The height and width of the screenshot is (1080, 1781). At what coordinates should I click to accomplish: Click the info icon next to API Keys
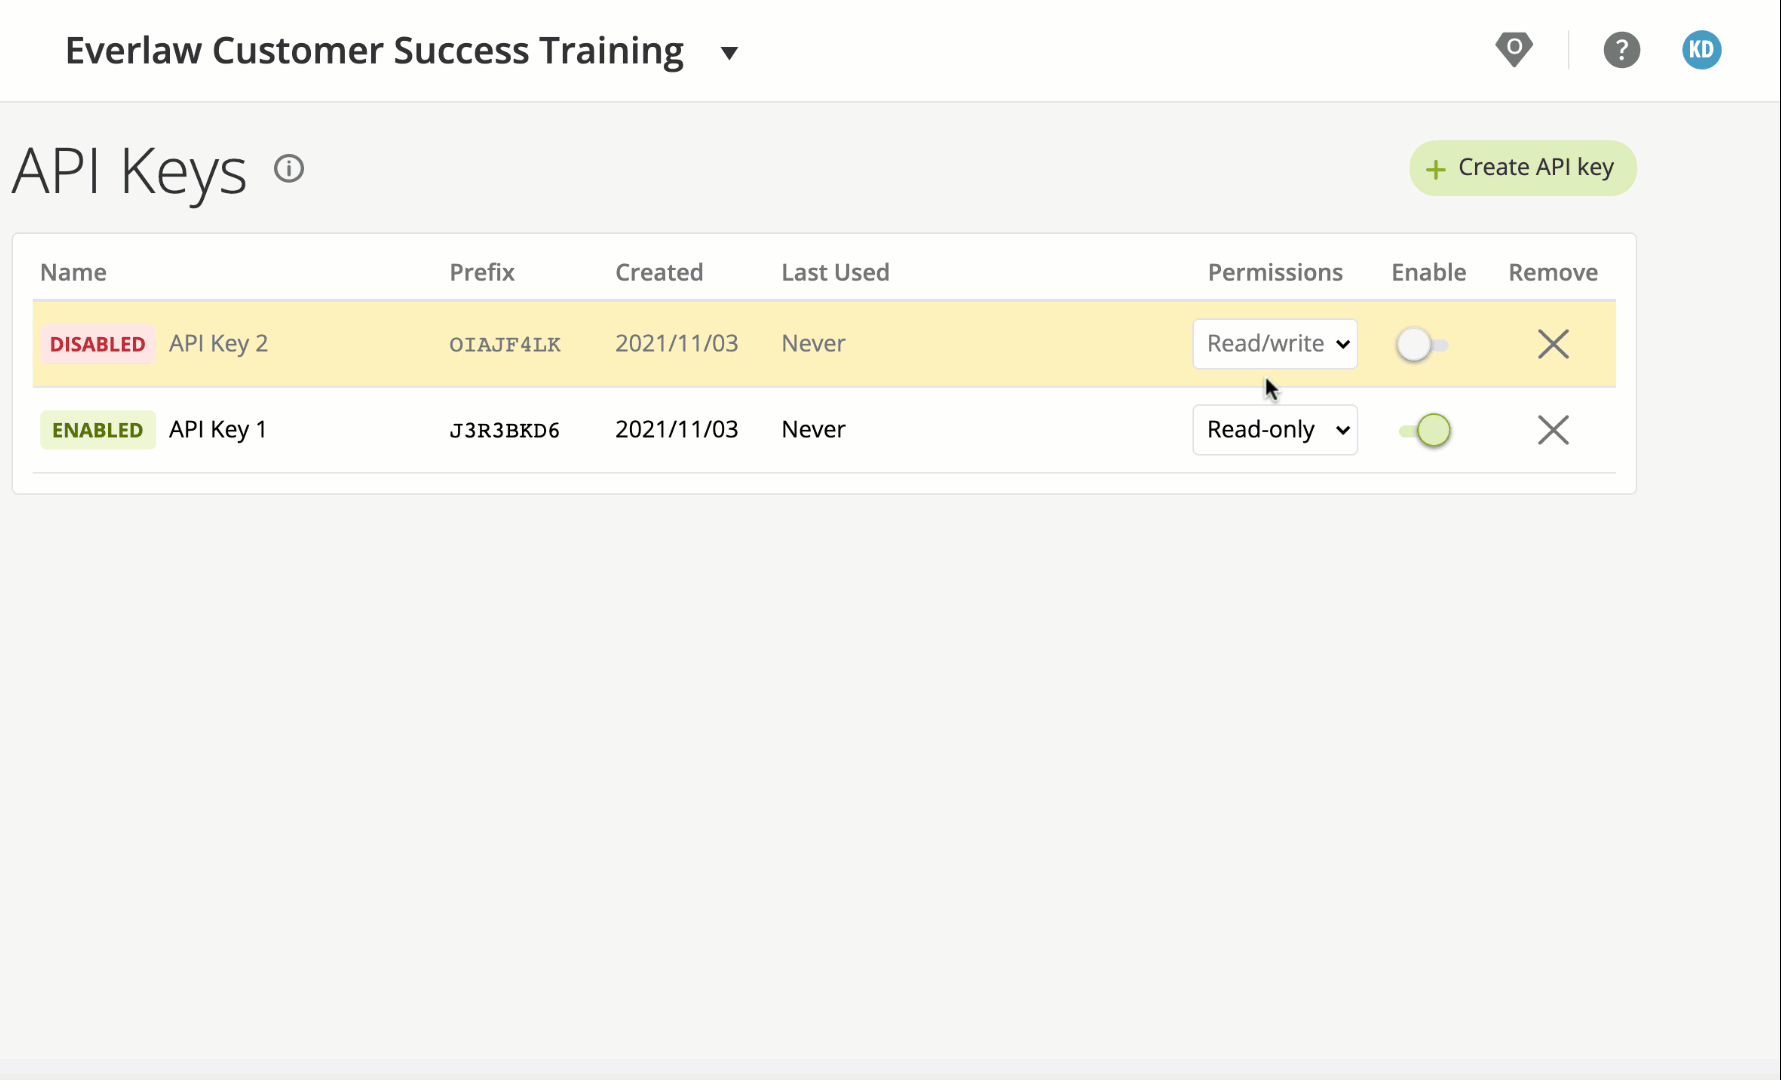point(289,169)
